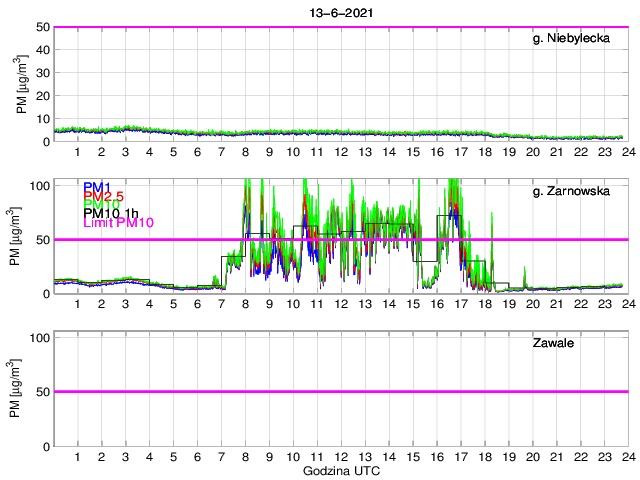Click the blue PM1 legend entry
The height and width of the screenshot is (480, 640).
pos(97,187)
